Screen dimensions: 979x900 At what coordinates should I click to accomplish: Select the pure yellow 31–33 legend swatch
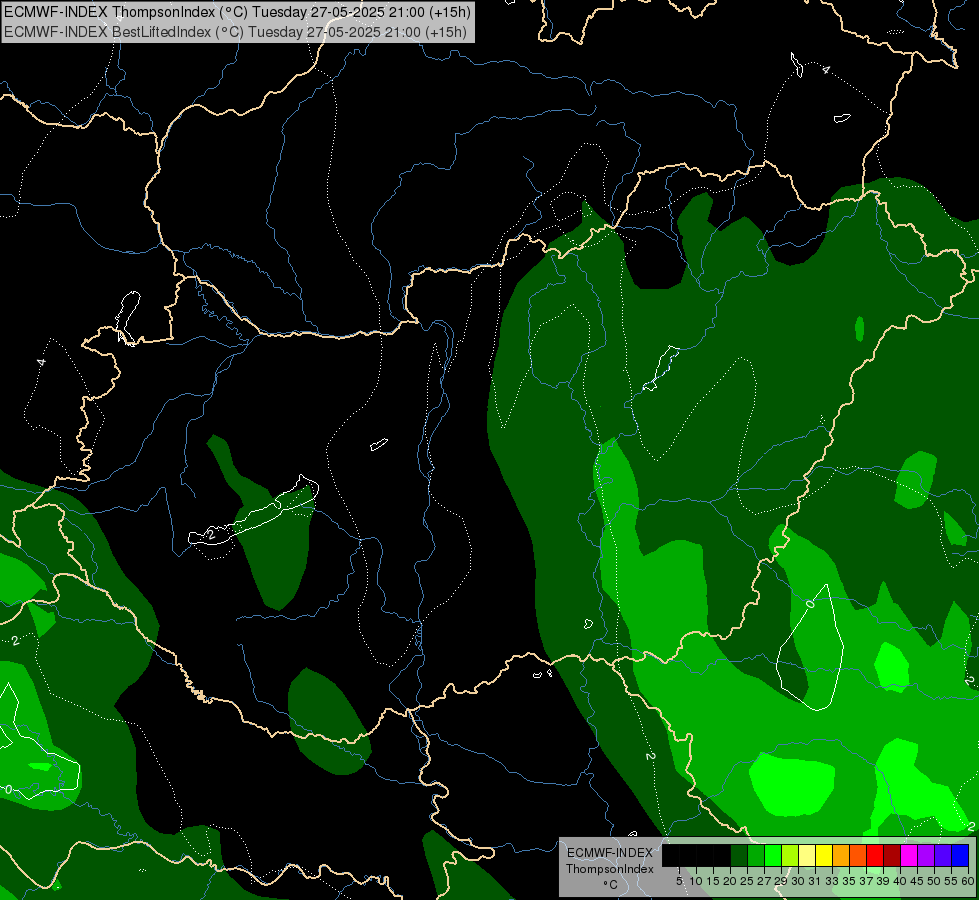click(x=825, y=856)
